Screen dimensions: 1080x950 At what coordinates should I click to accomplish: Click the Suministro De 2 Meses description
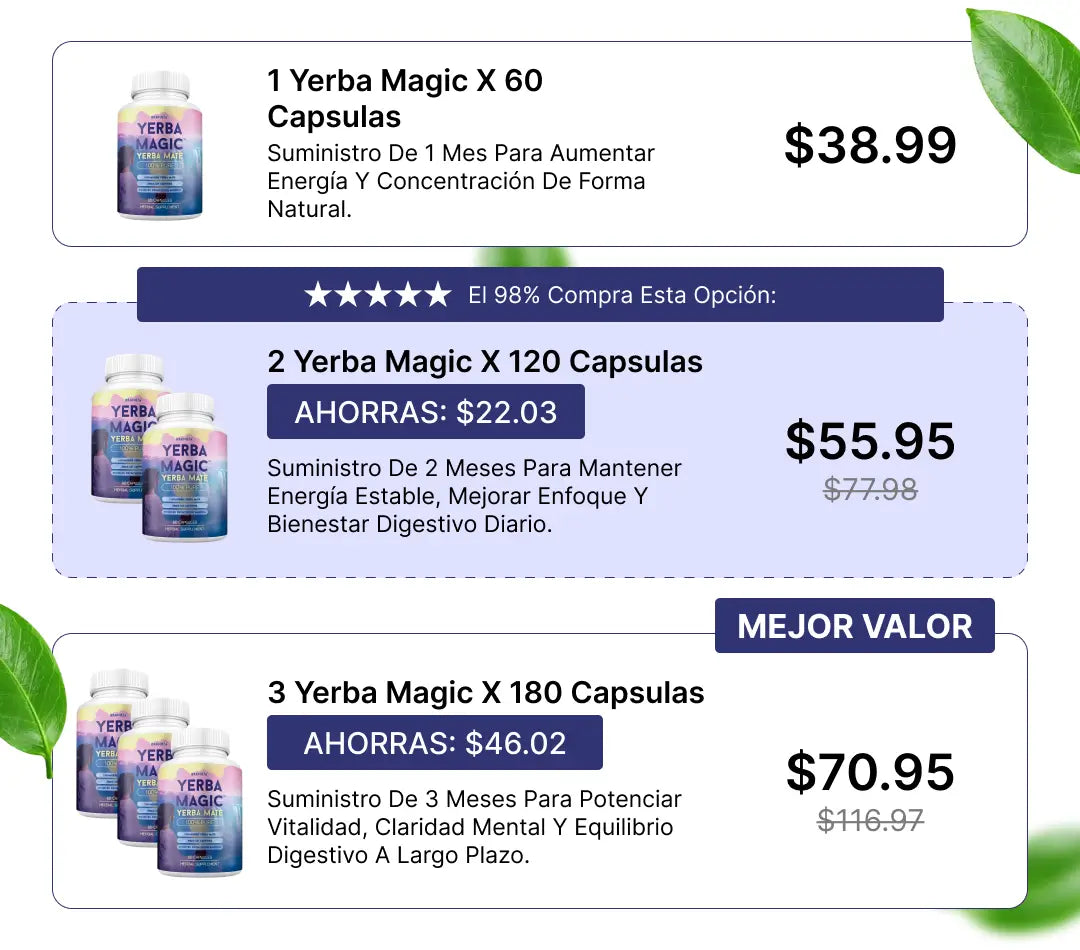coord(474,496)
